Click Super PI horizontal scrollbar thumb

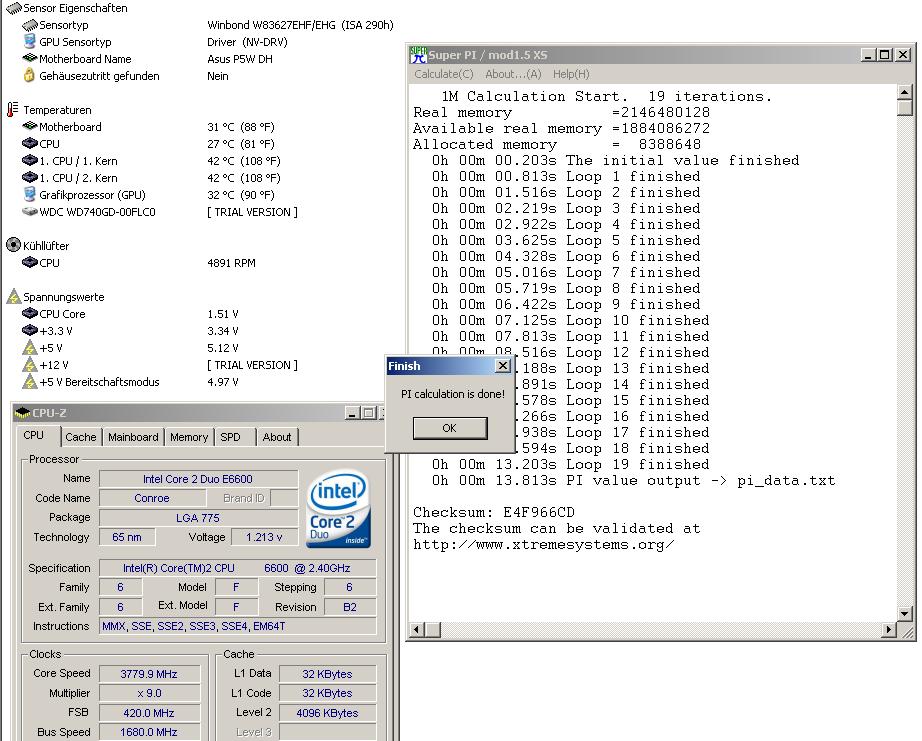click(x=433, y=630)
